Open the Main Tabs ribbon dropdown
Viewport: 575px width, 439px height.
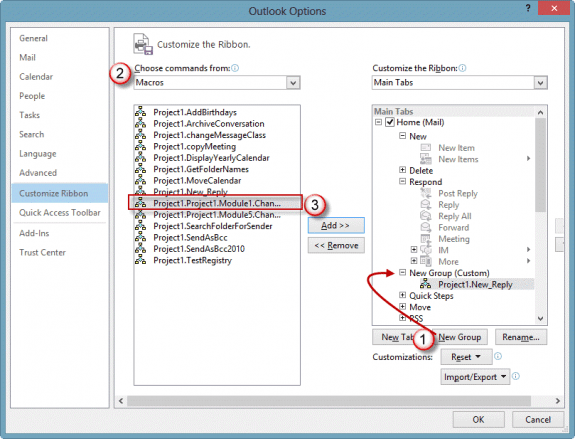tap(540, 83)
